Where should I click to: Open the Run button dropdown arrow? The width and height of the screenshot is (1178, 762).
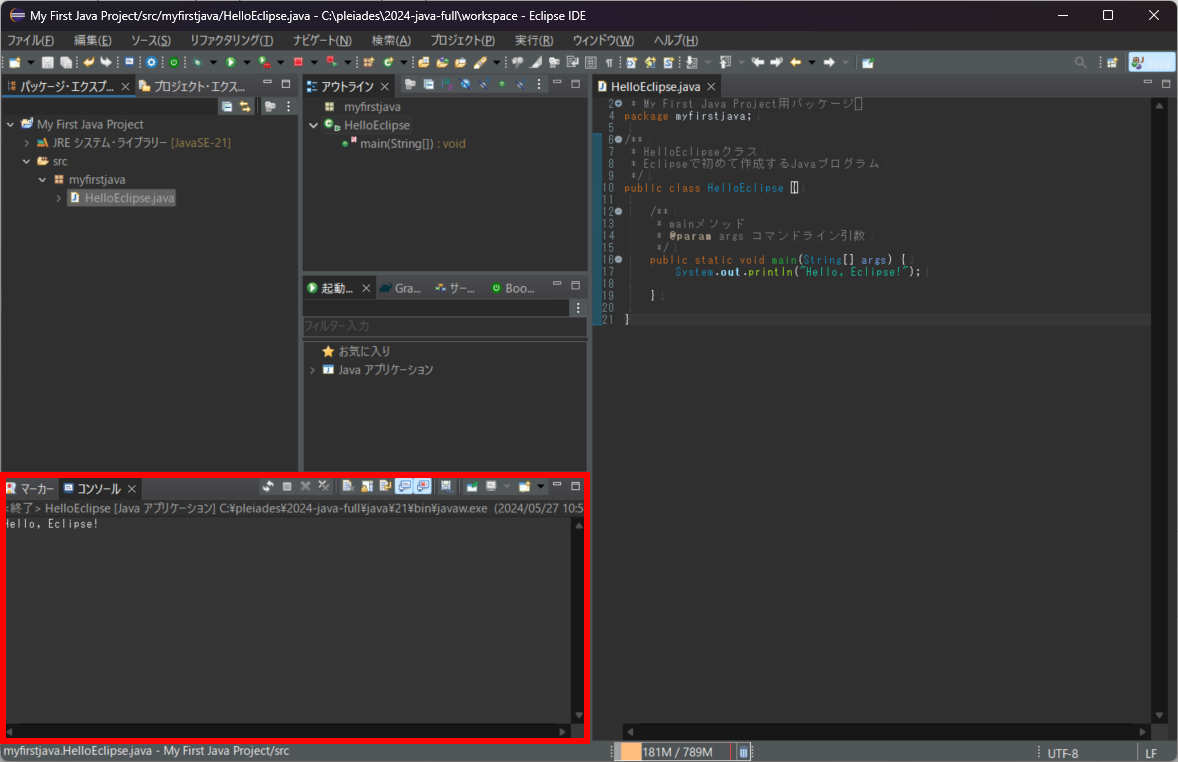tap(246, 62)
